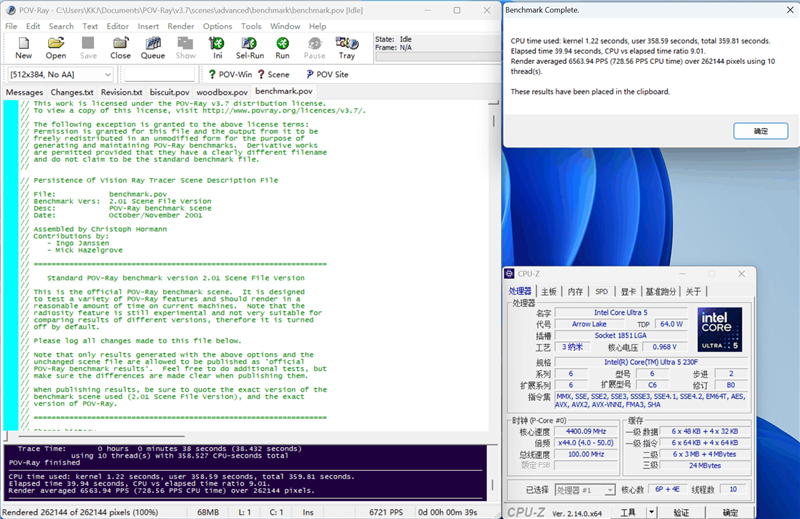
Task: Click the Ini settings toolbar icon
Action: [x=217, y=47]
